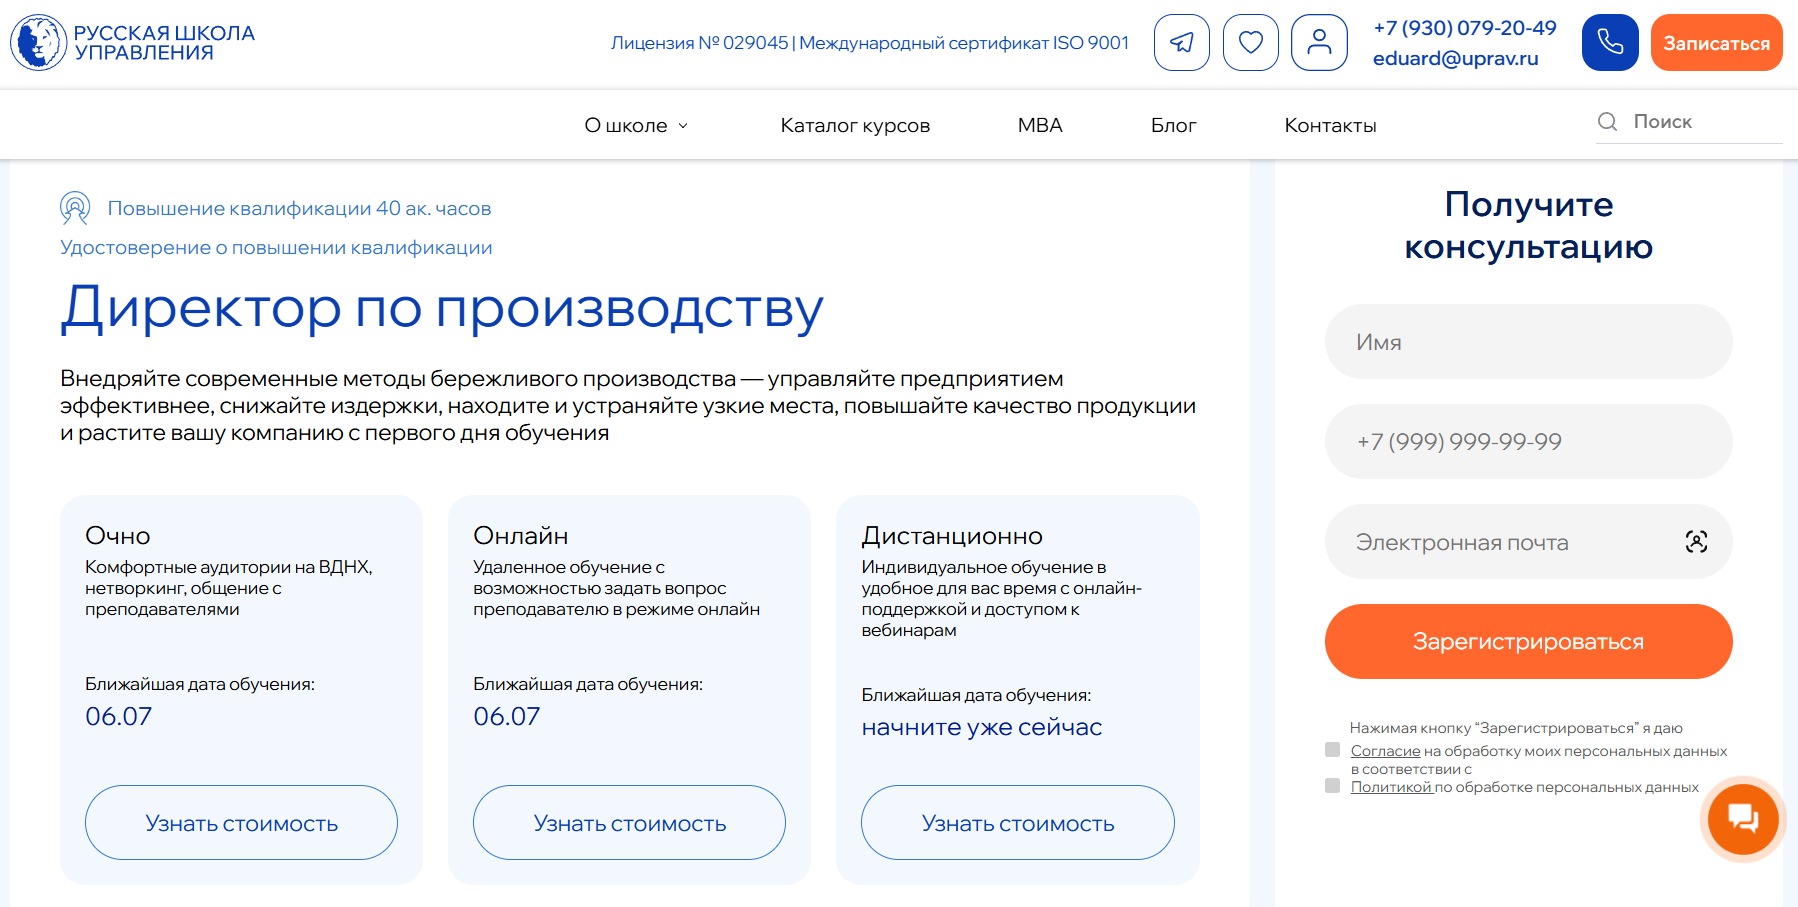The width and height of the screenshot is (1798, 907).
Task: Open the Согласие link in the consent text
Action: pyautogui.click(x=1385, y=751)
